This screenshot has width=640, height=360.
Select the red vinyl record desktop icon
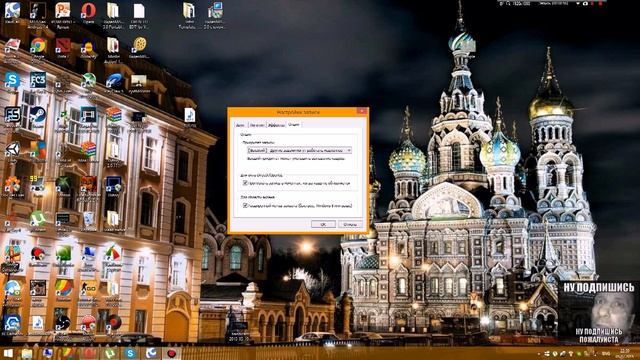pos(114,322)
